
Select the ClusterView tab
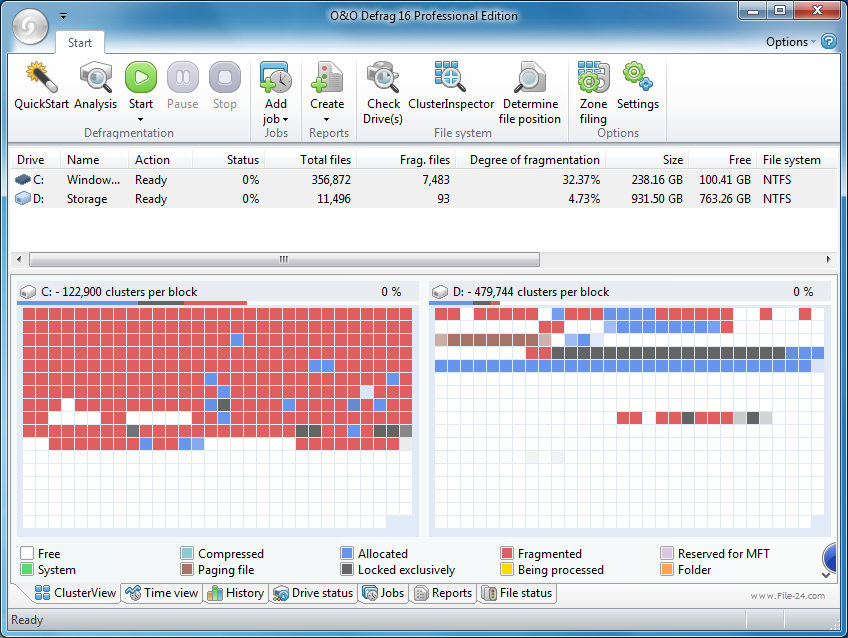point(75,593)
